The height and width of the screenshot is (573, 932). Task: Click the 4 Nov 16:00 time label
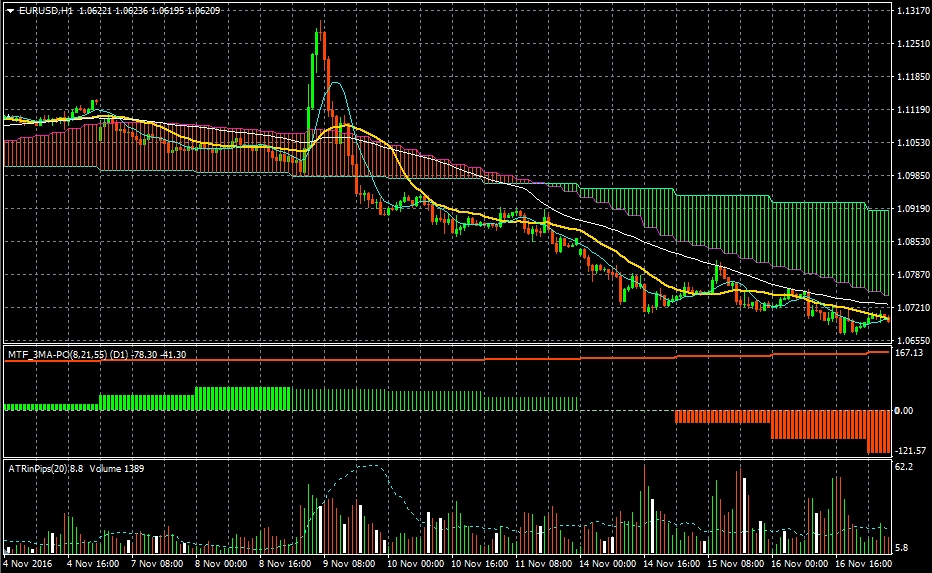tap(93, 563)
